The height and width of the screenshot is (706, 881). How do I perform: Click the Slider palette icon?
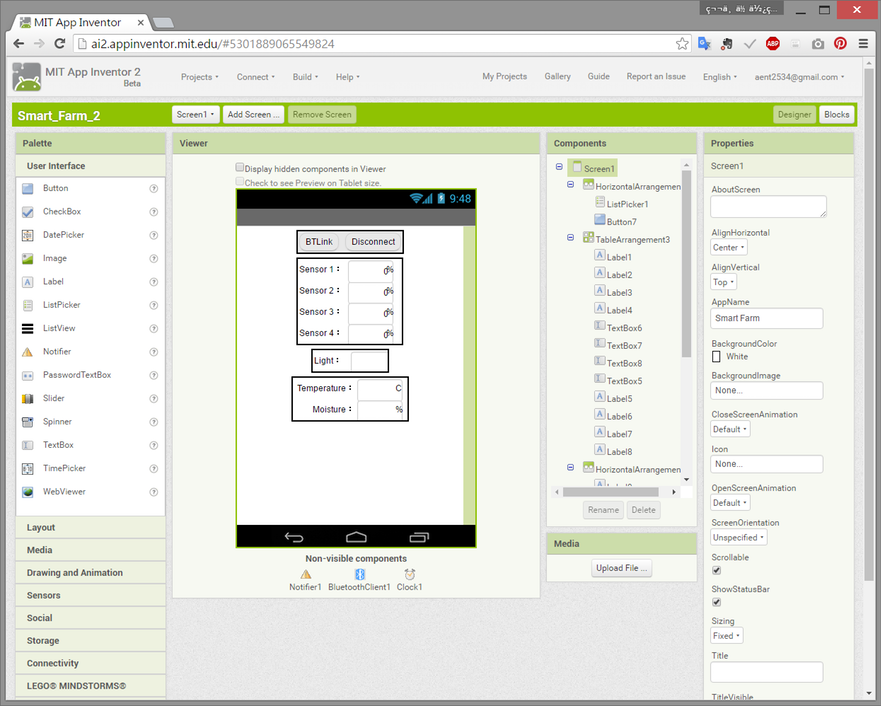(28, 399)
